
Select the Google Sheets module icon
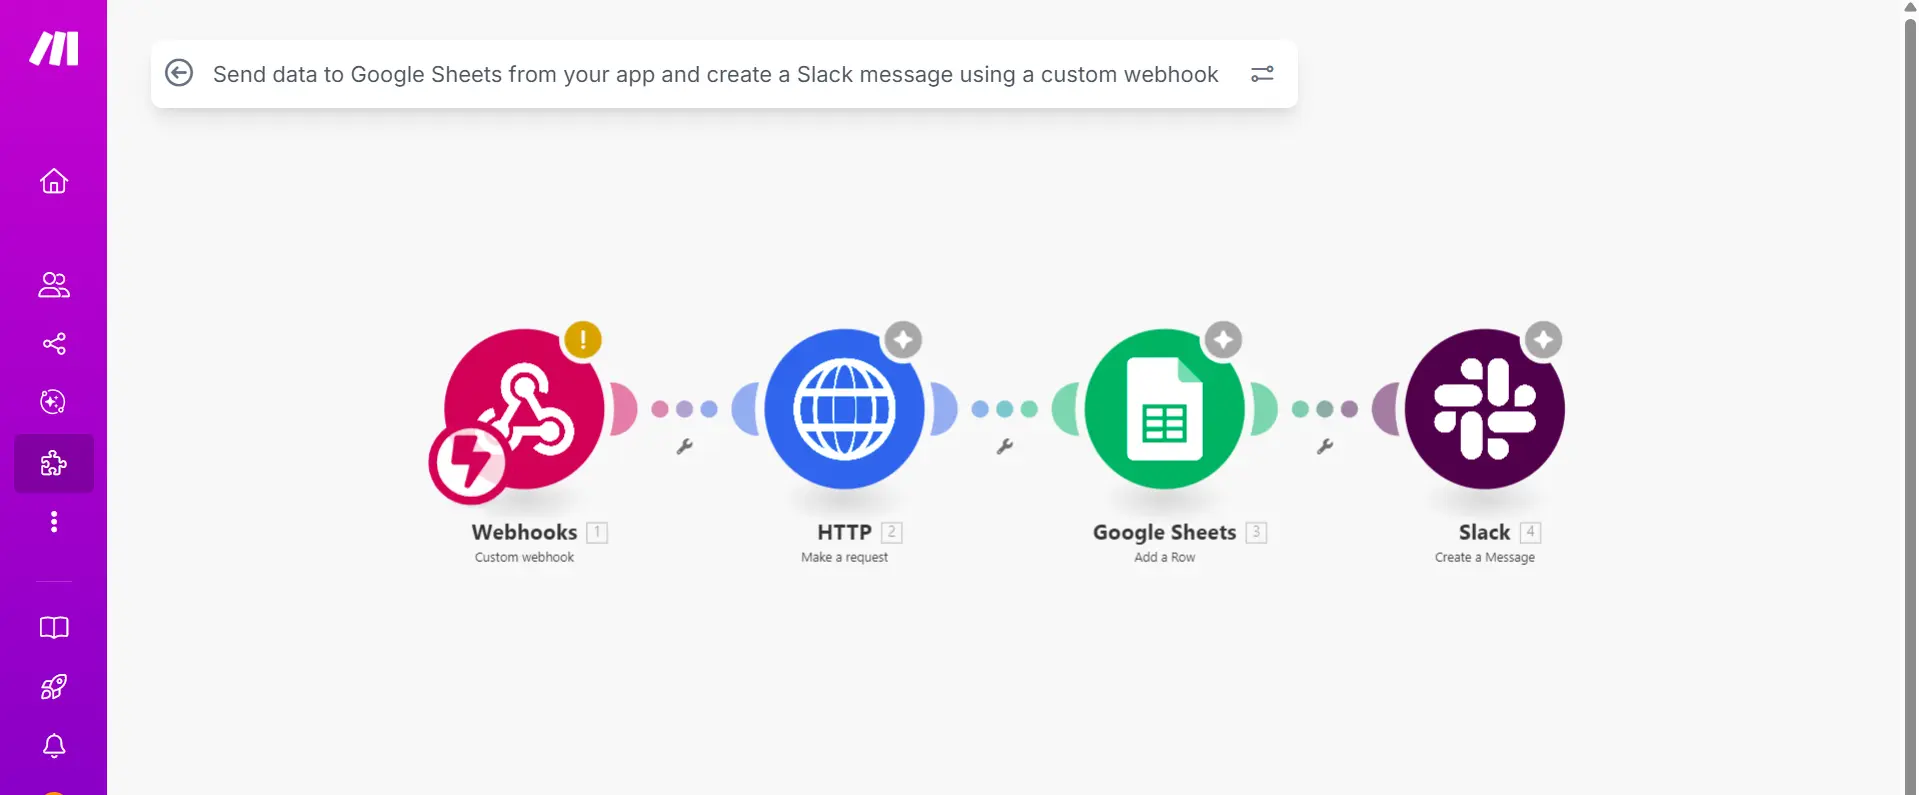coord(1165,409)
